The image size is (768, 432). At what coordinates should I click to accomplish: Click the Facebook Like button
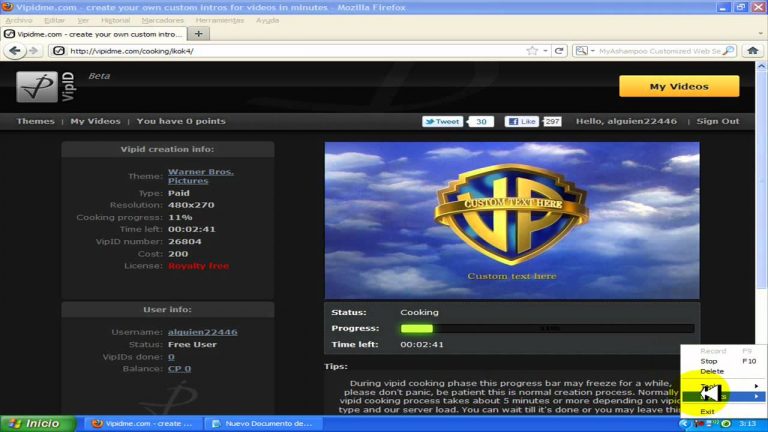click(522, 121)
